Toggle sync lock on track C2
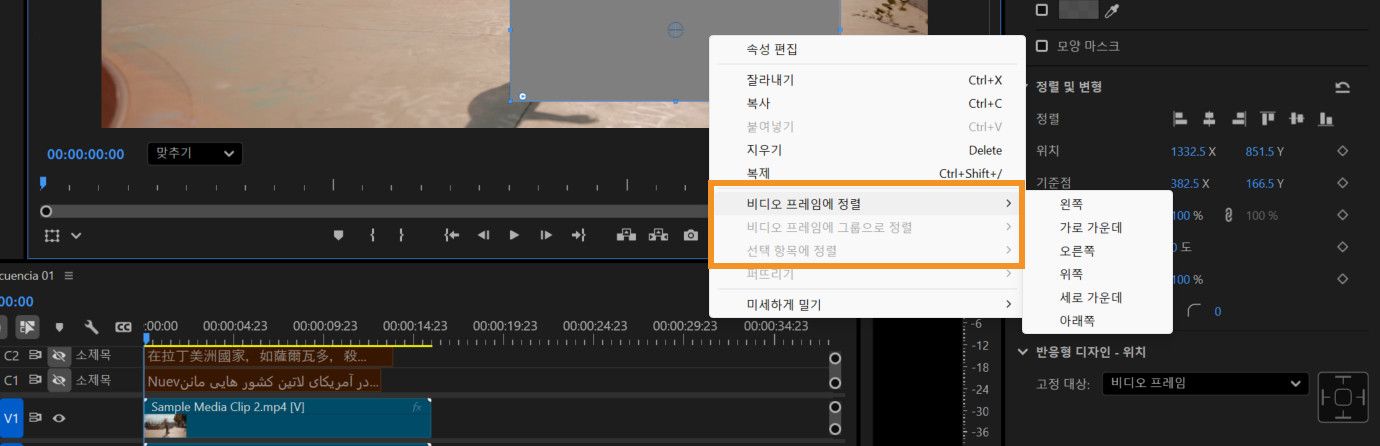 (35, 355)
